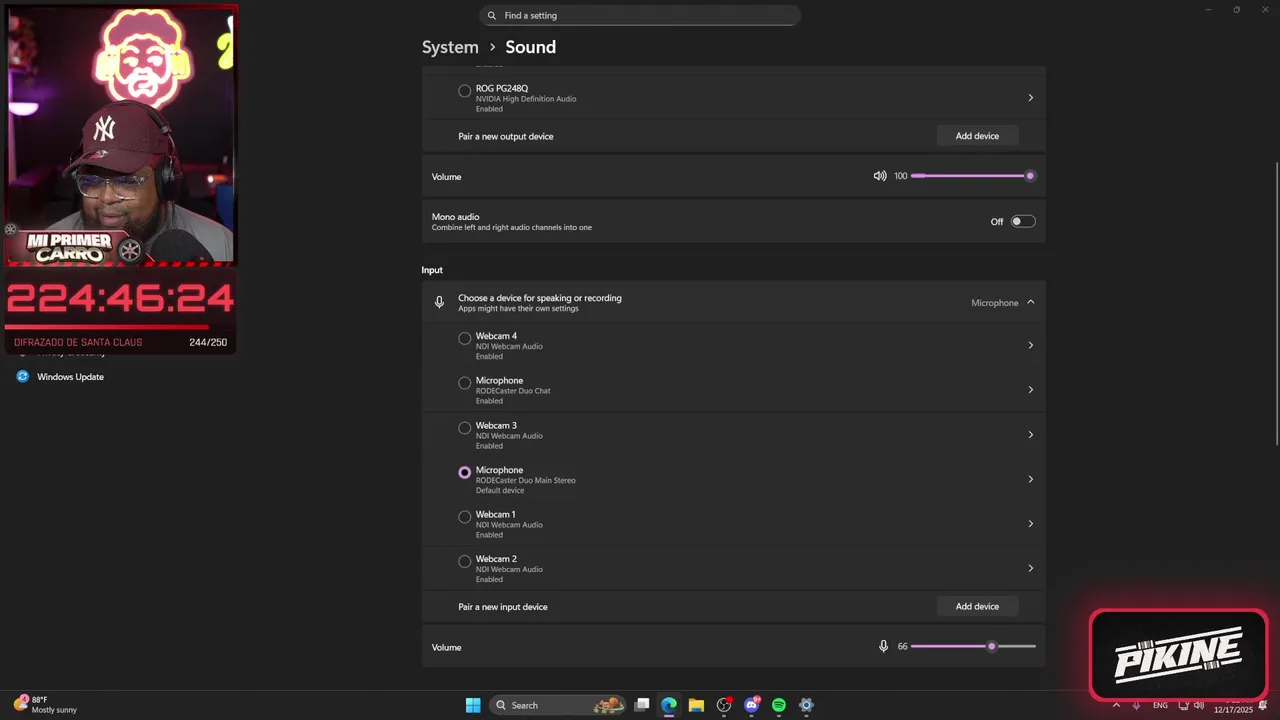
Task: Select RODECaster Duo Chat microphone input
Action: 464,383
